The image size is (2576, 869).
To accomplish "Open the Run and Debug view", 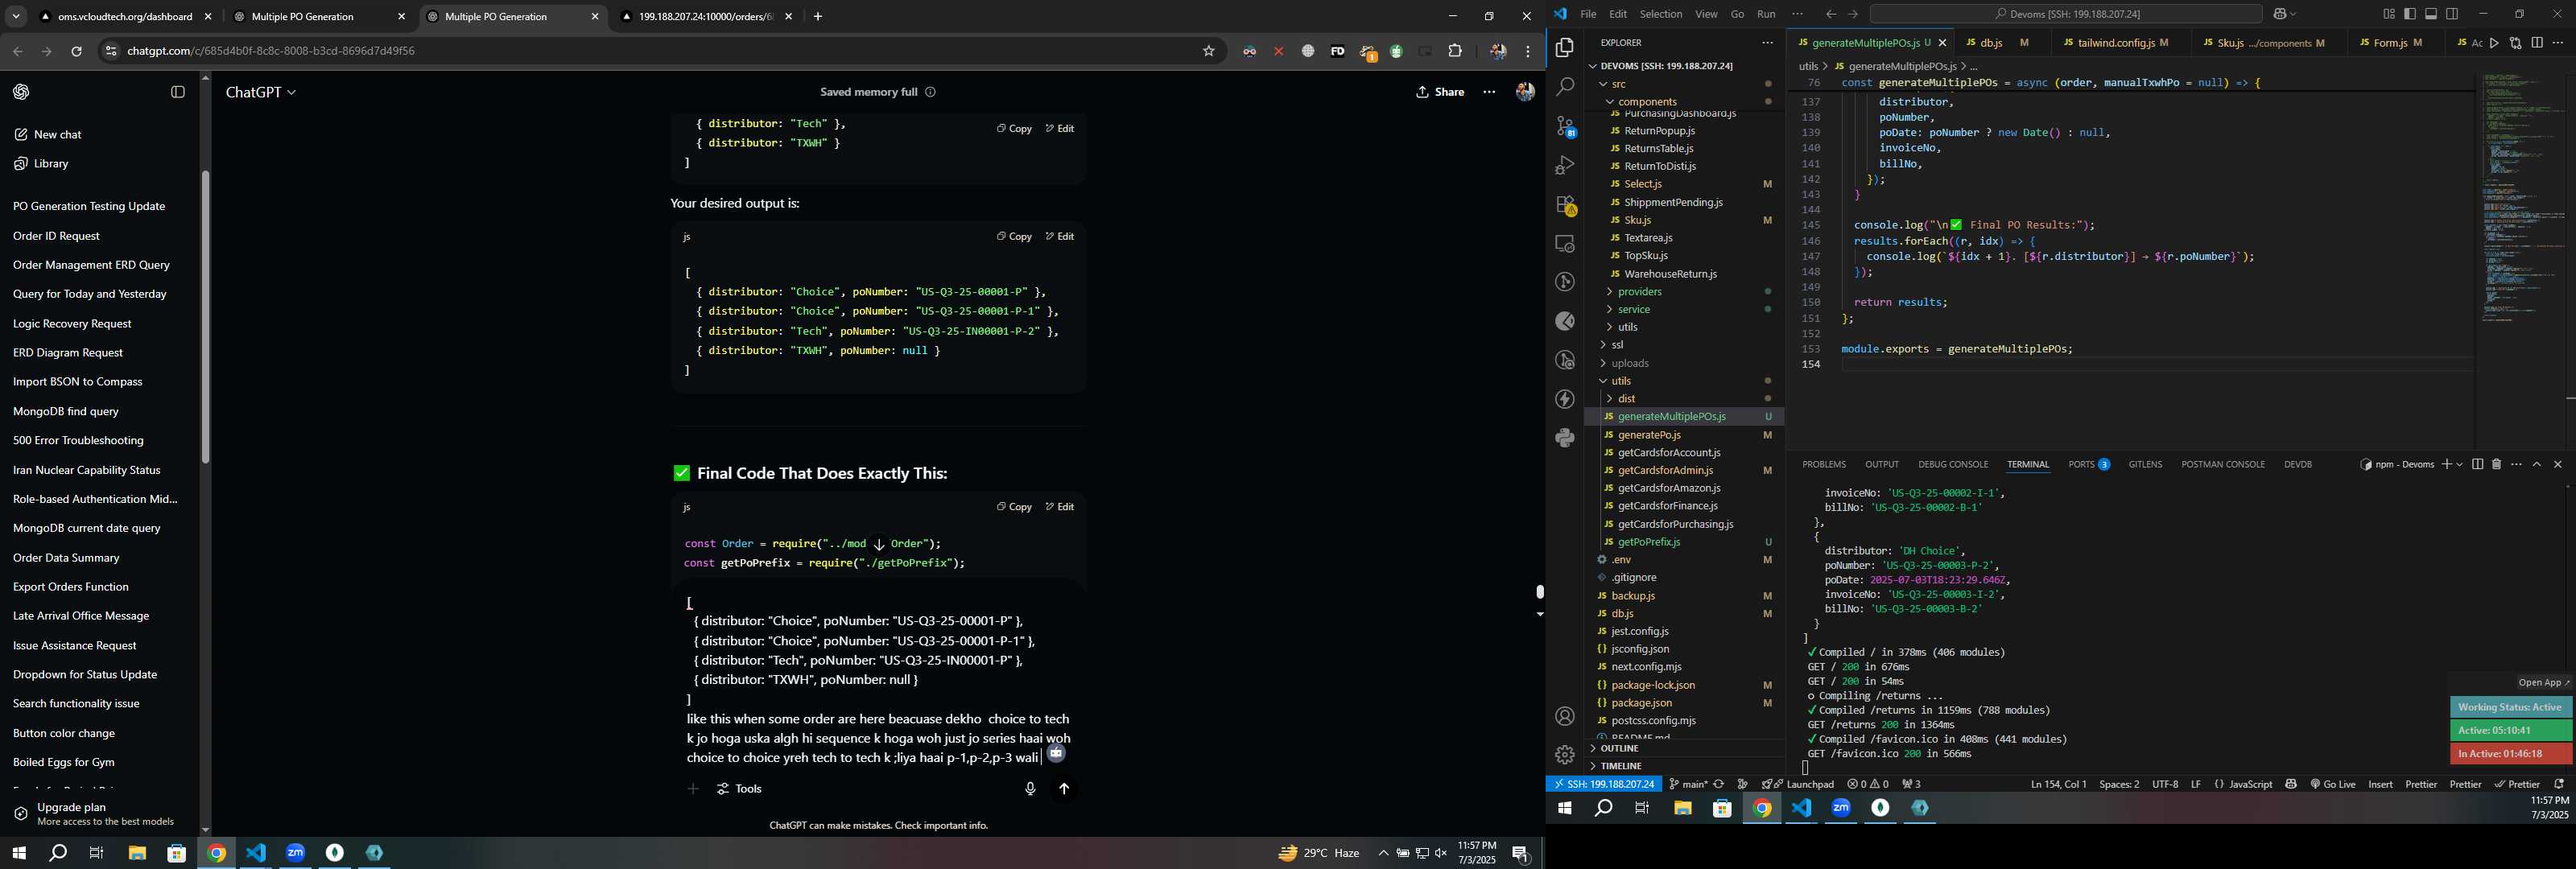I will click(x=1565, y=165).
